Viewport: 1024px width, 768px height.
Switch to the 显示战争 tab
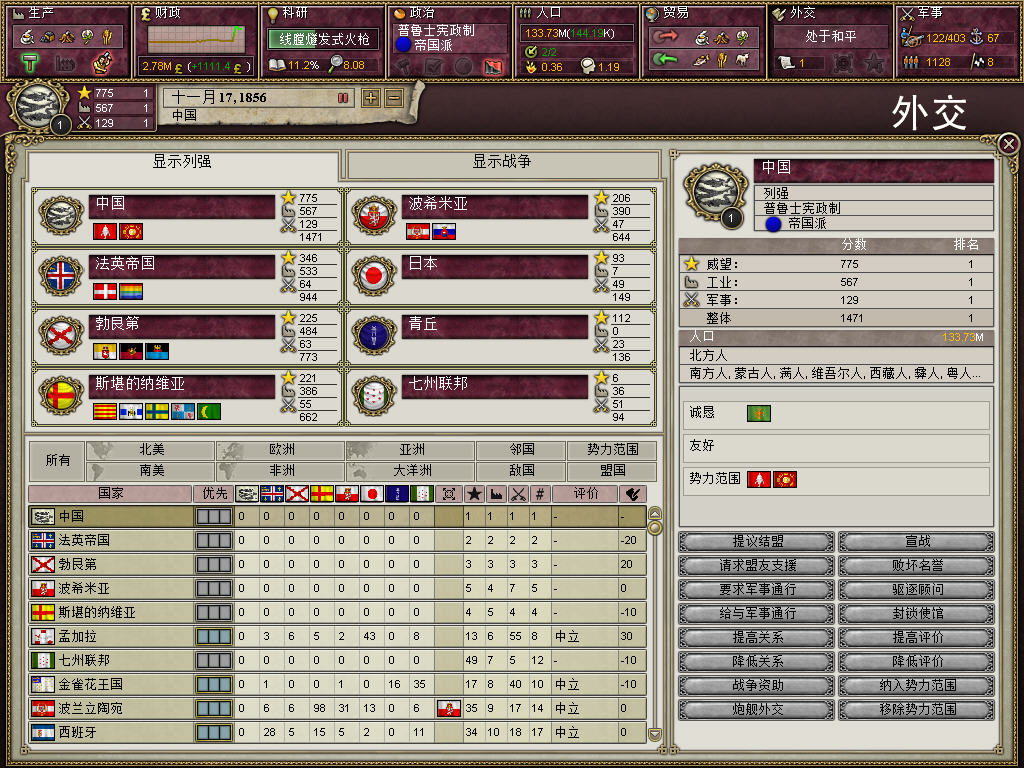(502, 163)
